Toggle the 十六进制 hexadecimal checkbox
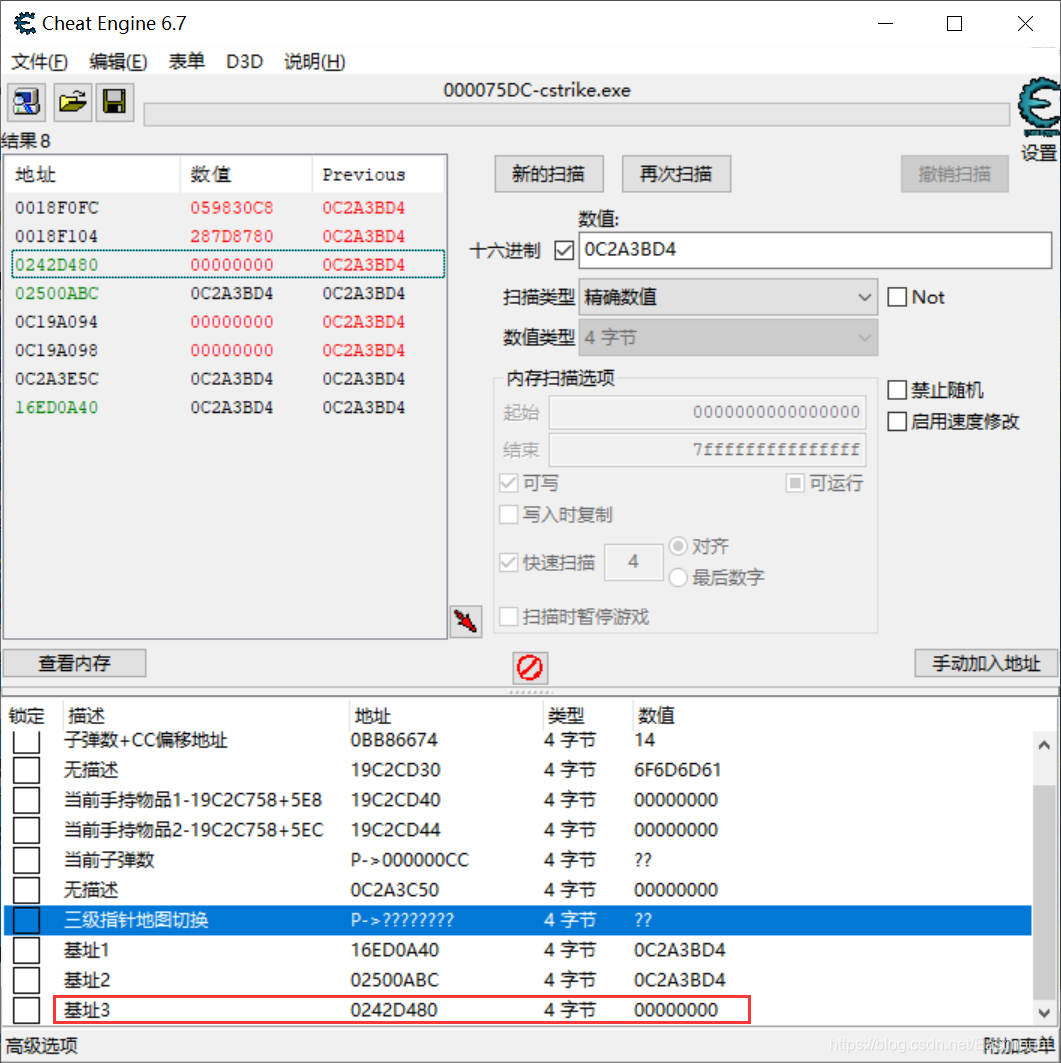This screenshot has width=1061, height=1063. tap(564, 250)
